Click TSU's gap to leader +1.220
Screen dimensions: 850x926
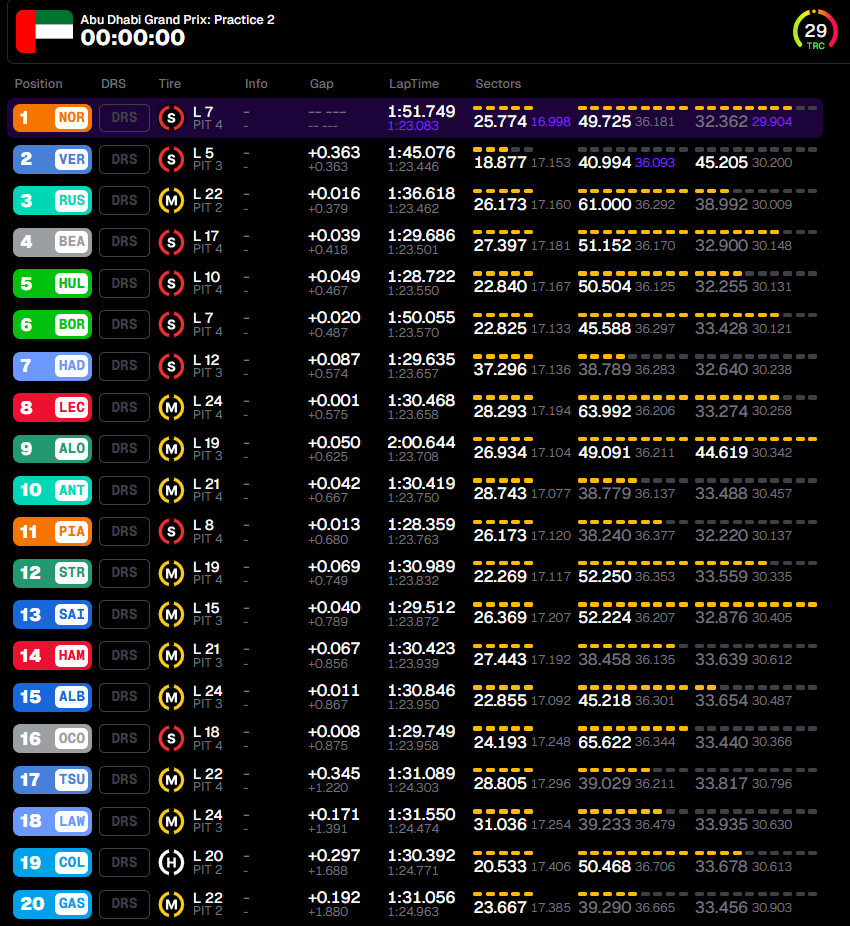328,788
